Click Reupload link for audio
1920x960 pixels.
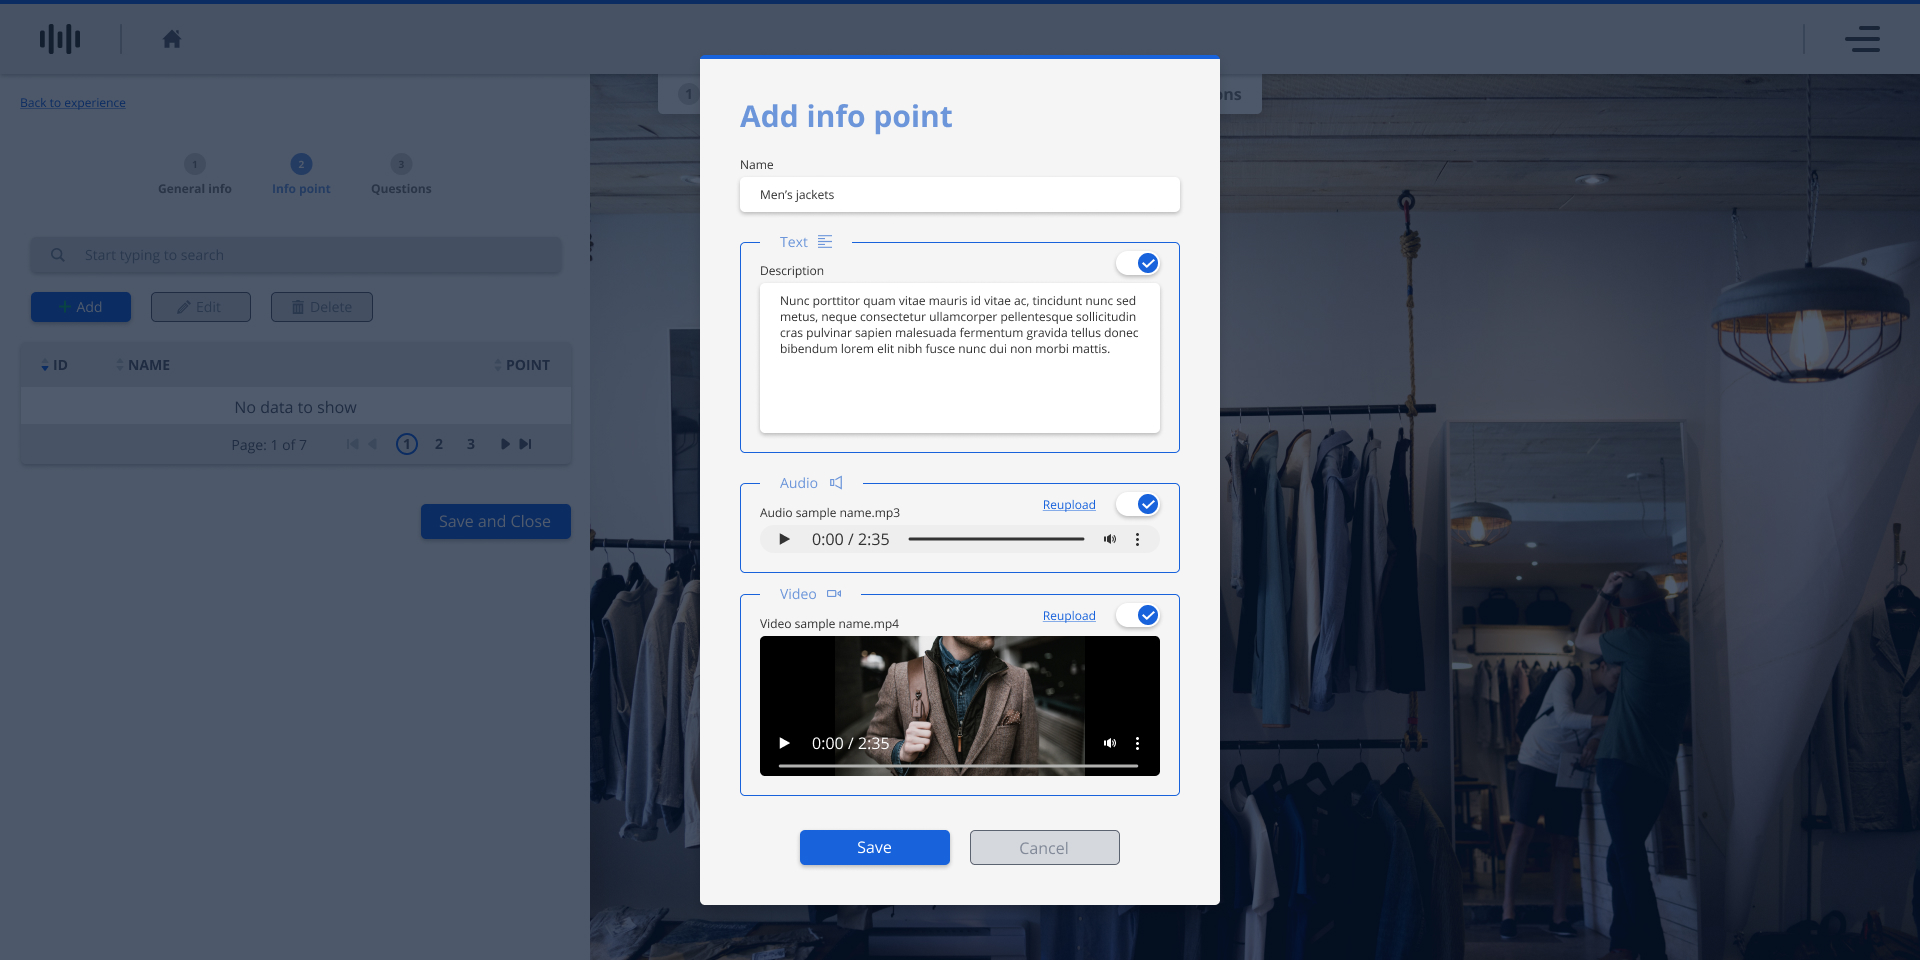tap(1069, 505)
